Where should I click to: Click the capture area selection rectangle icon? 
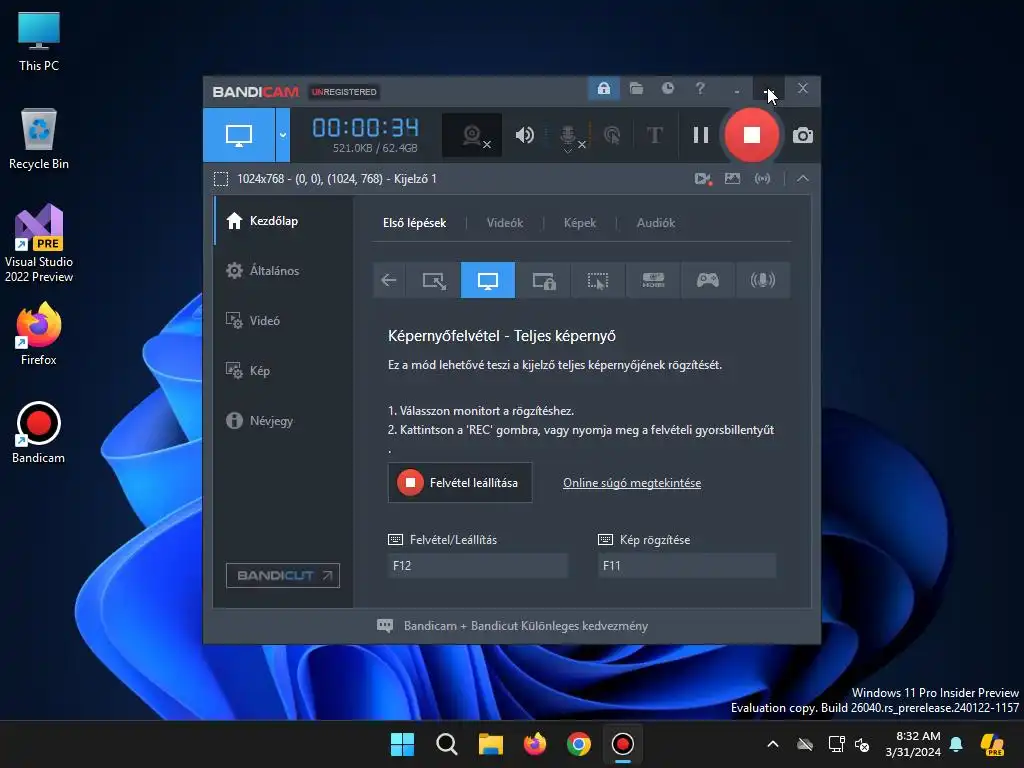221,179
